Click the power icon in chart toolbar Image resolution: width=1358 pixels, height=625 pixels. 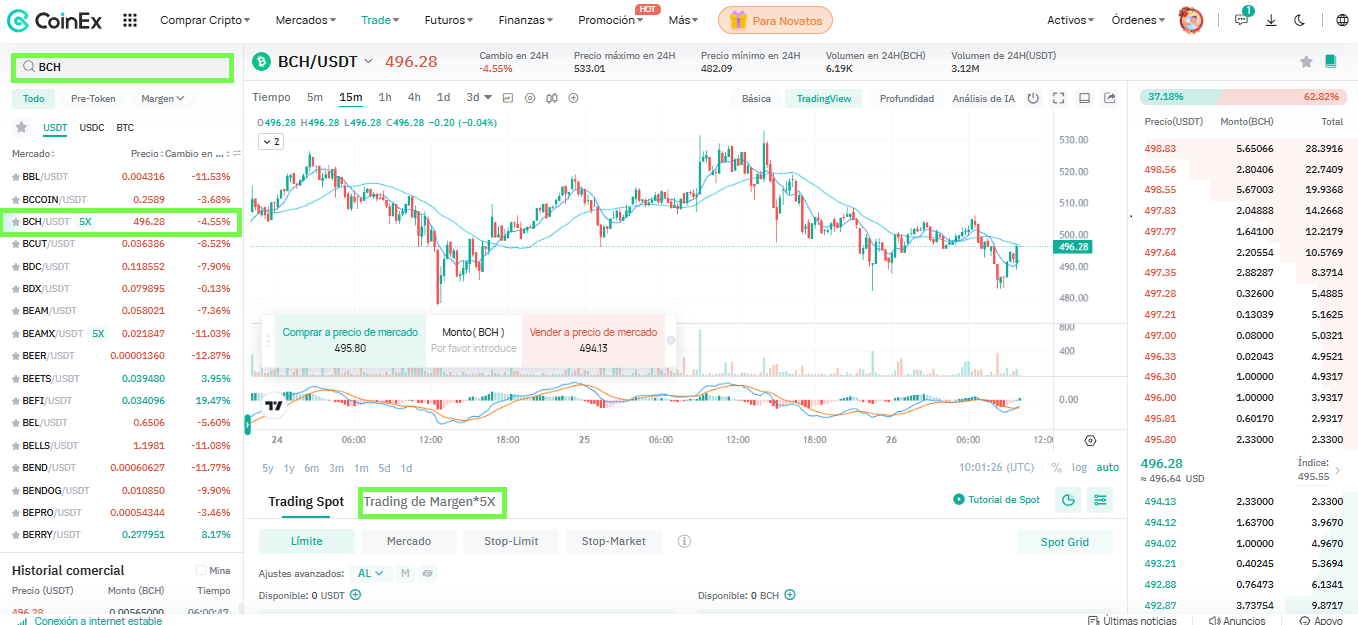pyautogui.click(x=1033, y=98)
